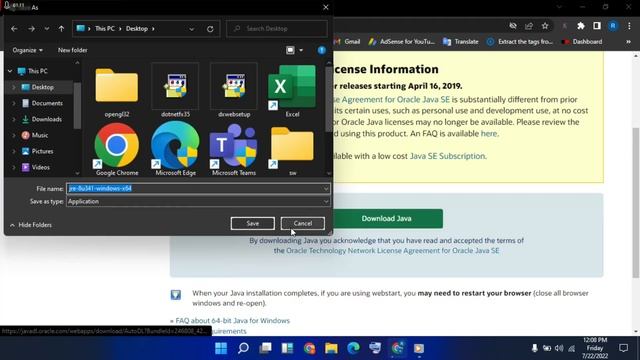Open the Translate bookmark

pos(461,42)
